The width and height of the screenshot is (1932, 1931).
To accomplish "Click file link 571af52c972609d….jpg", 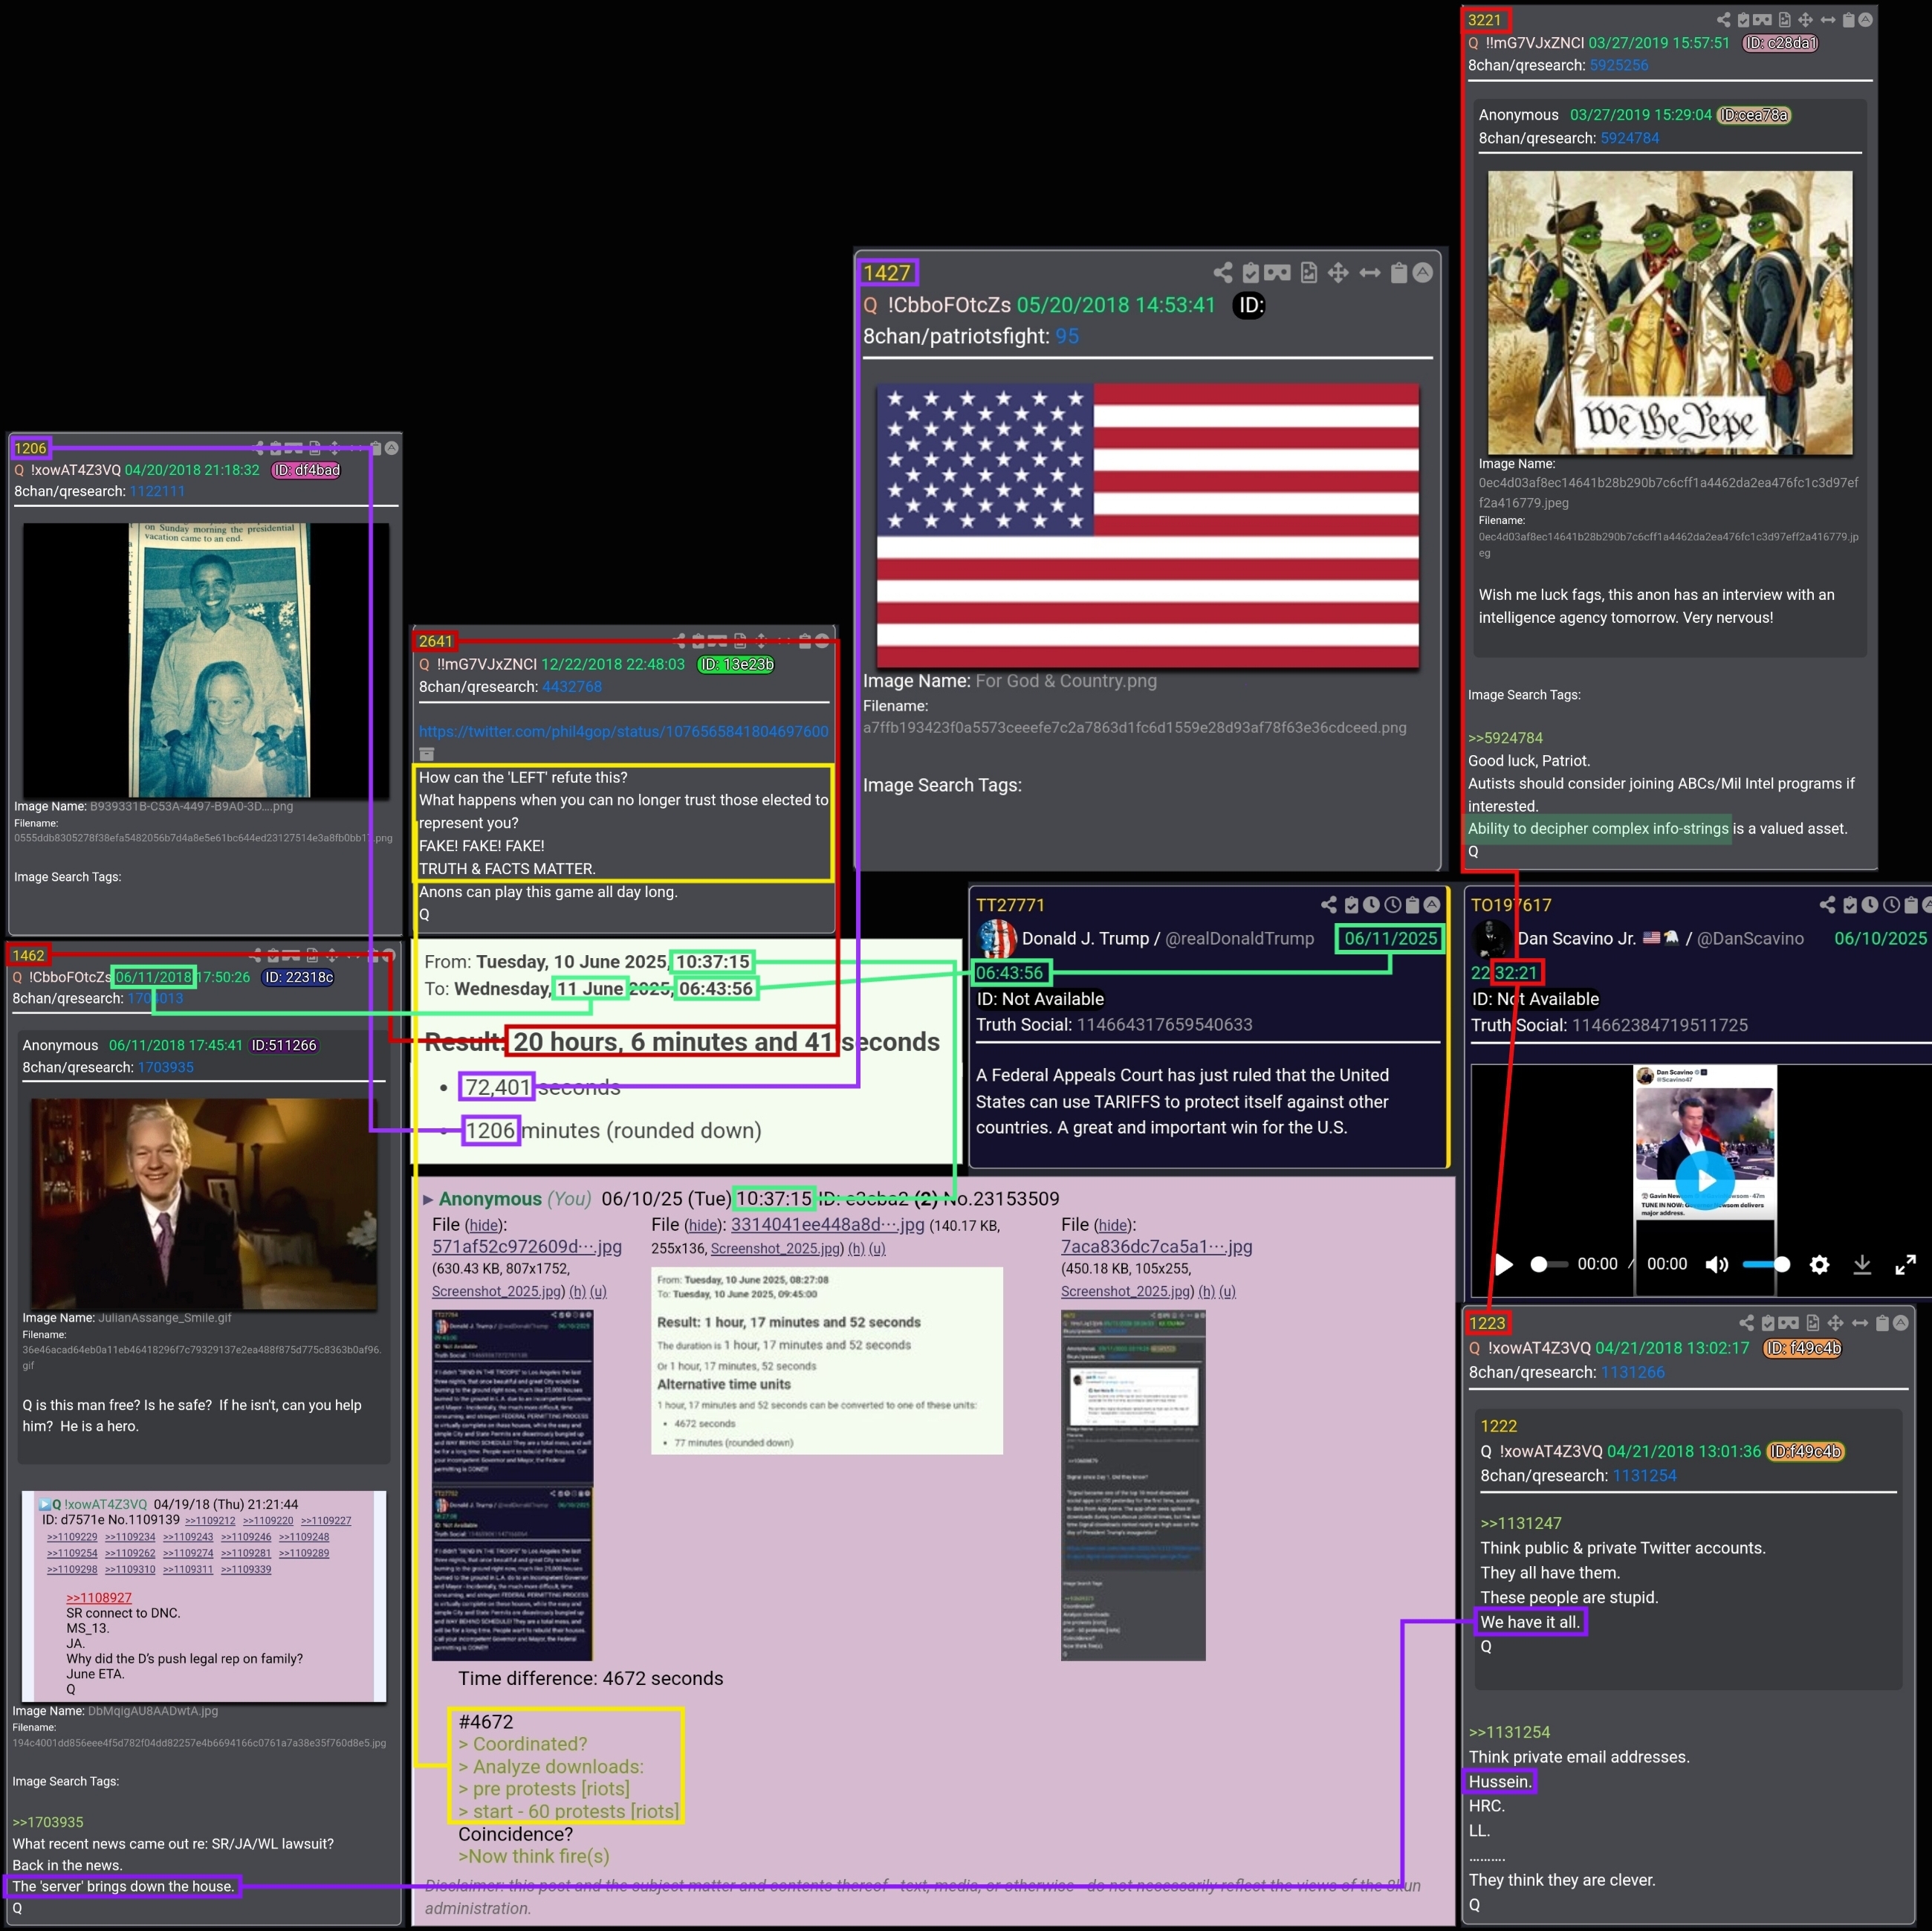I will pyautogui.click(x=527, y=1247).
